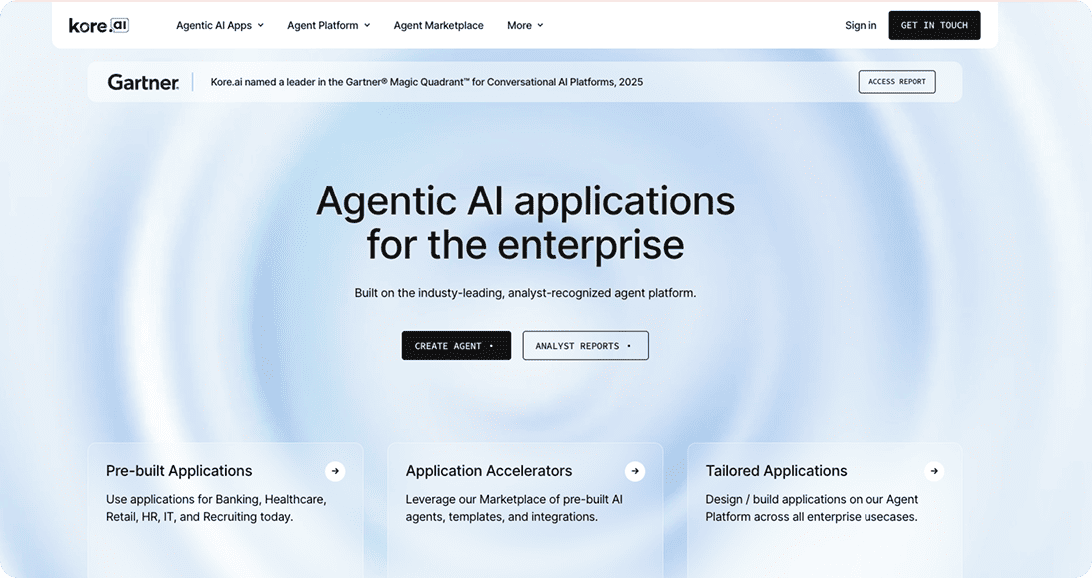1092x578 pixels.
Task: Click the arrow icon on Application Accelerators card
Action: coord(635,471)
